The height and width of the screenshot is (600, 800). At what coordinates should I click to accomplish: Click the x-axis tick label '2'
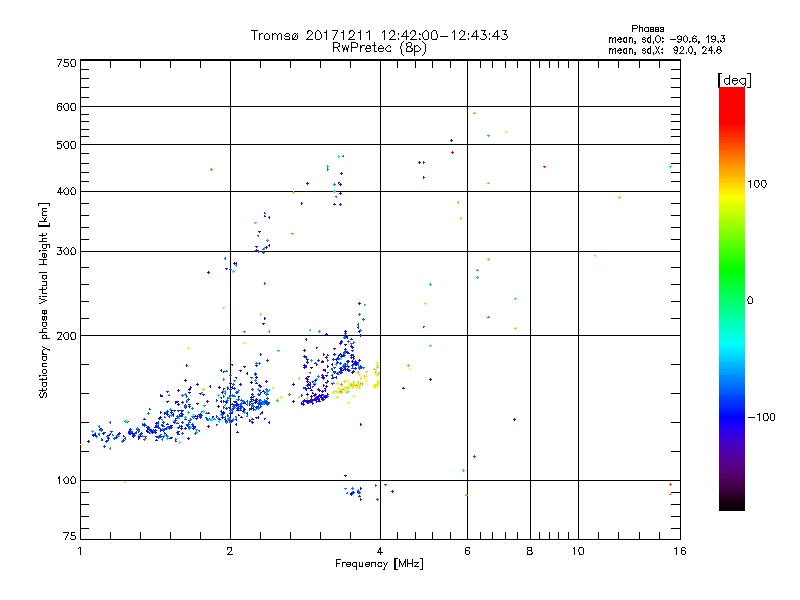tap(230, 551)
